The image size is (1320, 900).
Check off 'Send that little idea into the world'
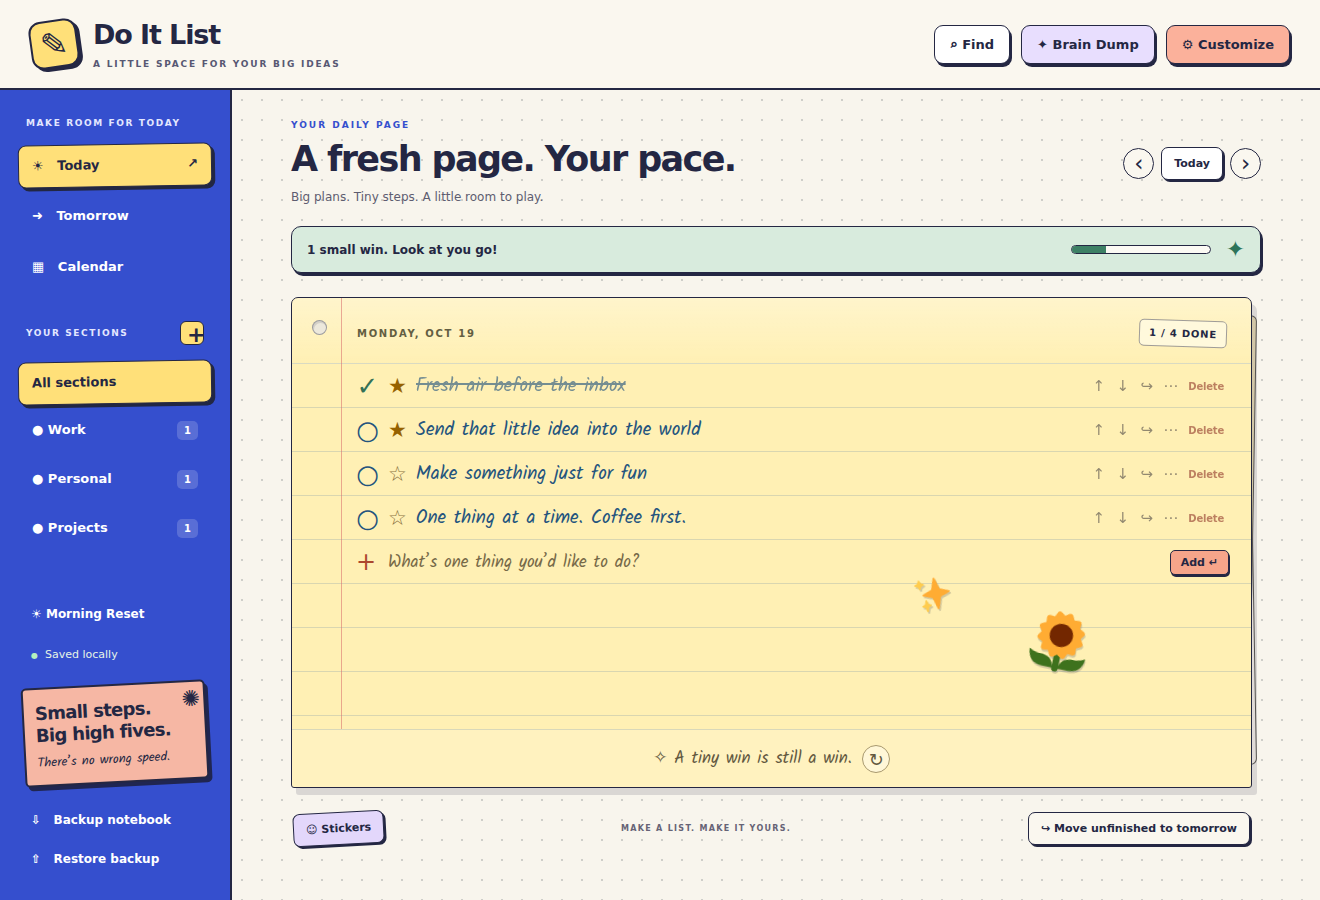click(x=367, y=431)
